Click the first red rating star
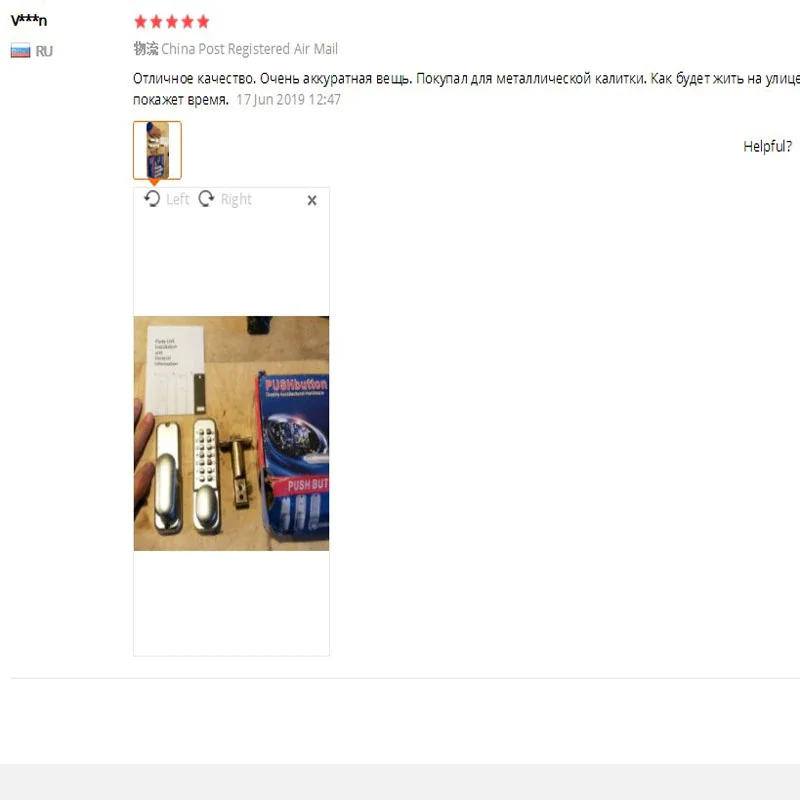The height and width of the screenshot is (800, 800). (140, 21)
